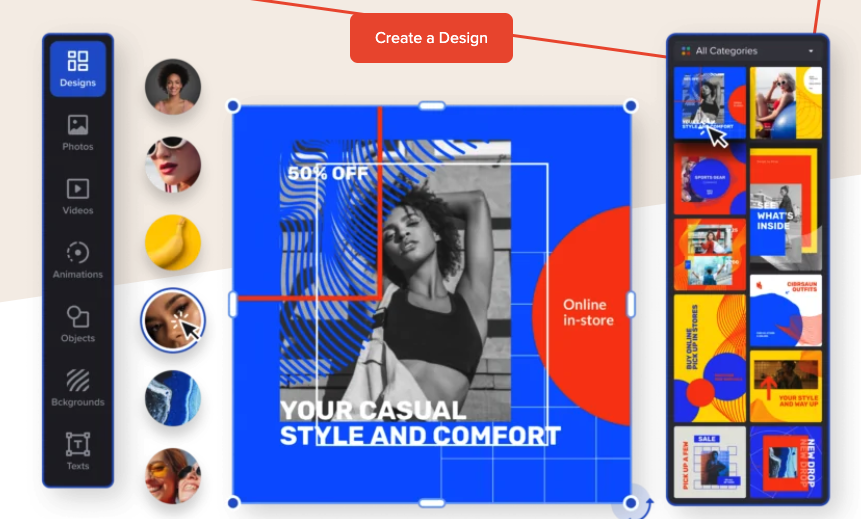861x519 pixels.
Task: Open the Designs panel in sidebar
Action: tap(77, 69)
